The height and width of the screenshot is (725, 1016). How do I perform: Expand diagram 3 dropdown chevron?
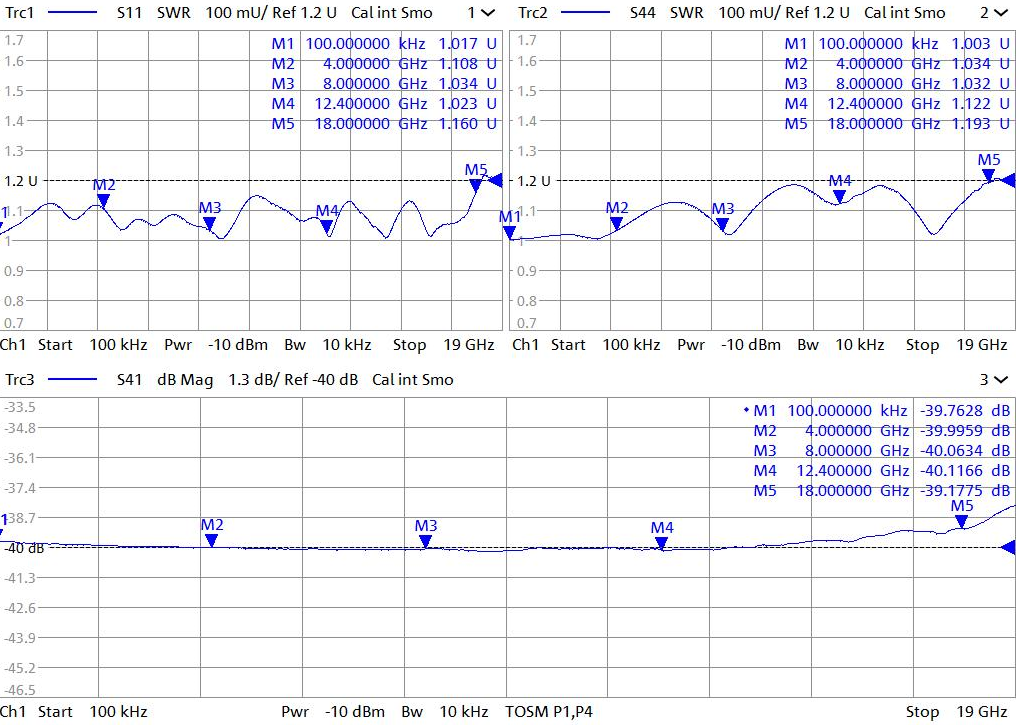coord(1000,380)
